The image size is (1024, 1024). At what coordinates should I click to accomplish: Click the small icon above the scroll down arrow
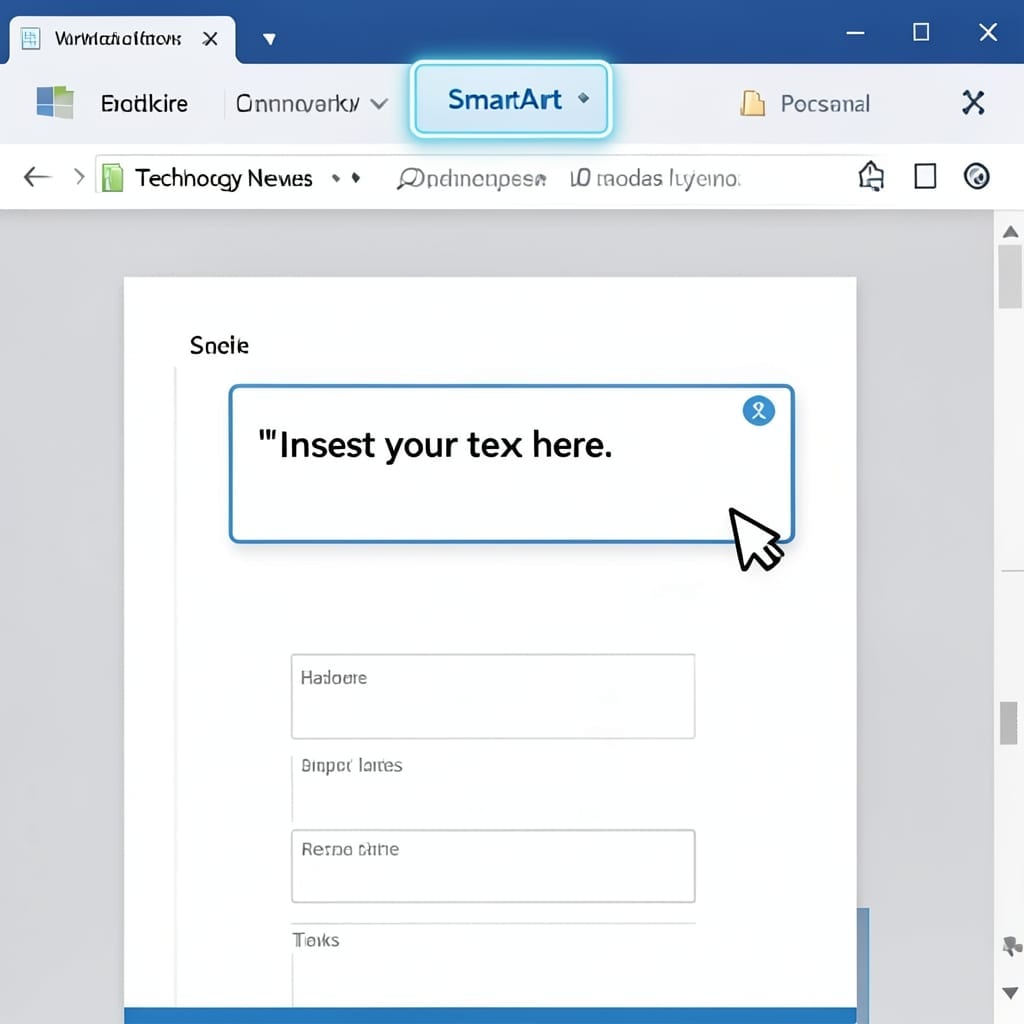(x=1011, y=946)
